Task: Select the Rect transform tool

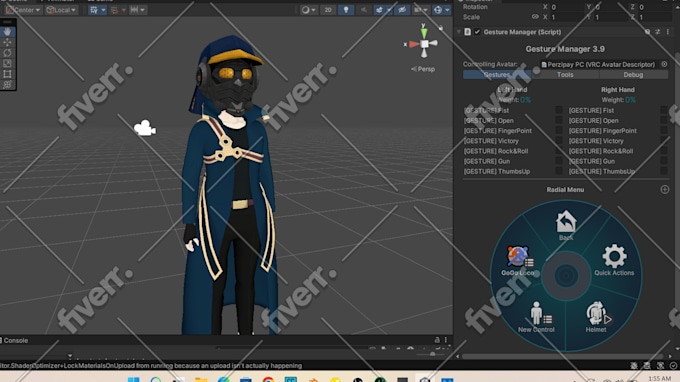Action: pos(7,74)
